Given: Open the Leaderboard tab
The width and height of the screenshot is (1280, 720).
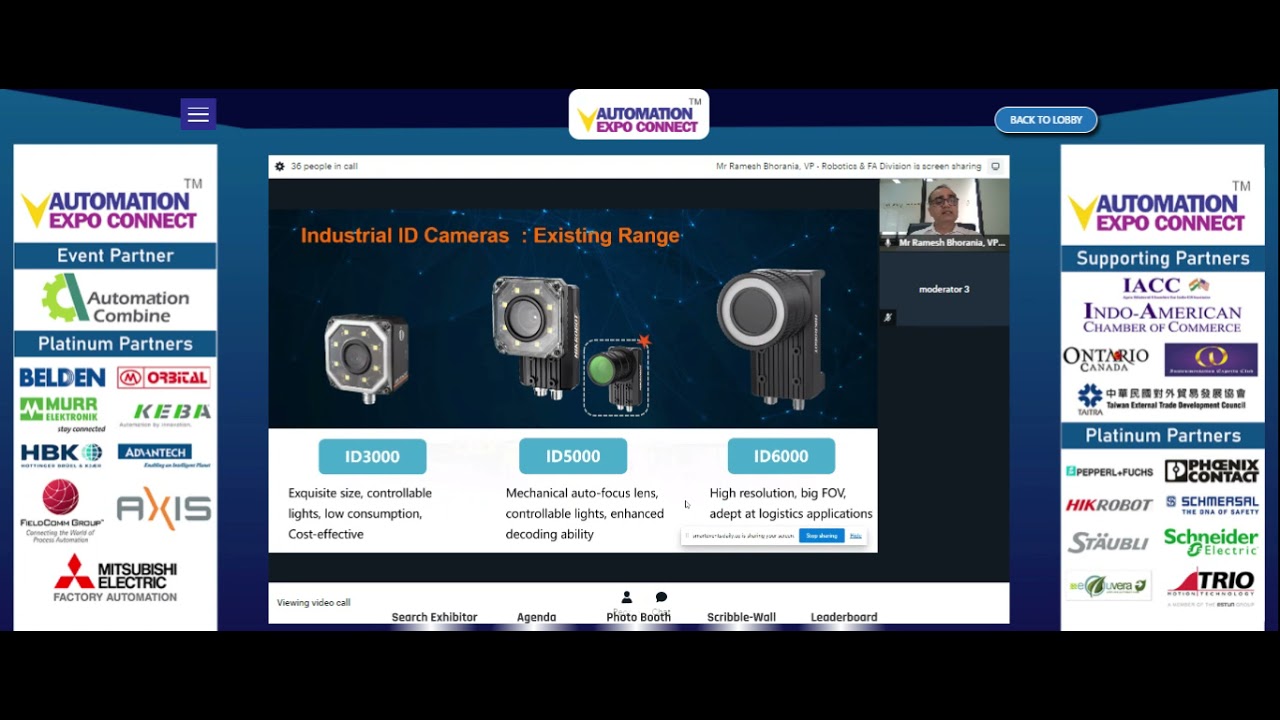Looking at the screenshot, I should pyautogui.click(x=844, y=617).
